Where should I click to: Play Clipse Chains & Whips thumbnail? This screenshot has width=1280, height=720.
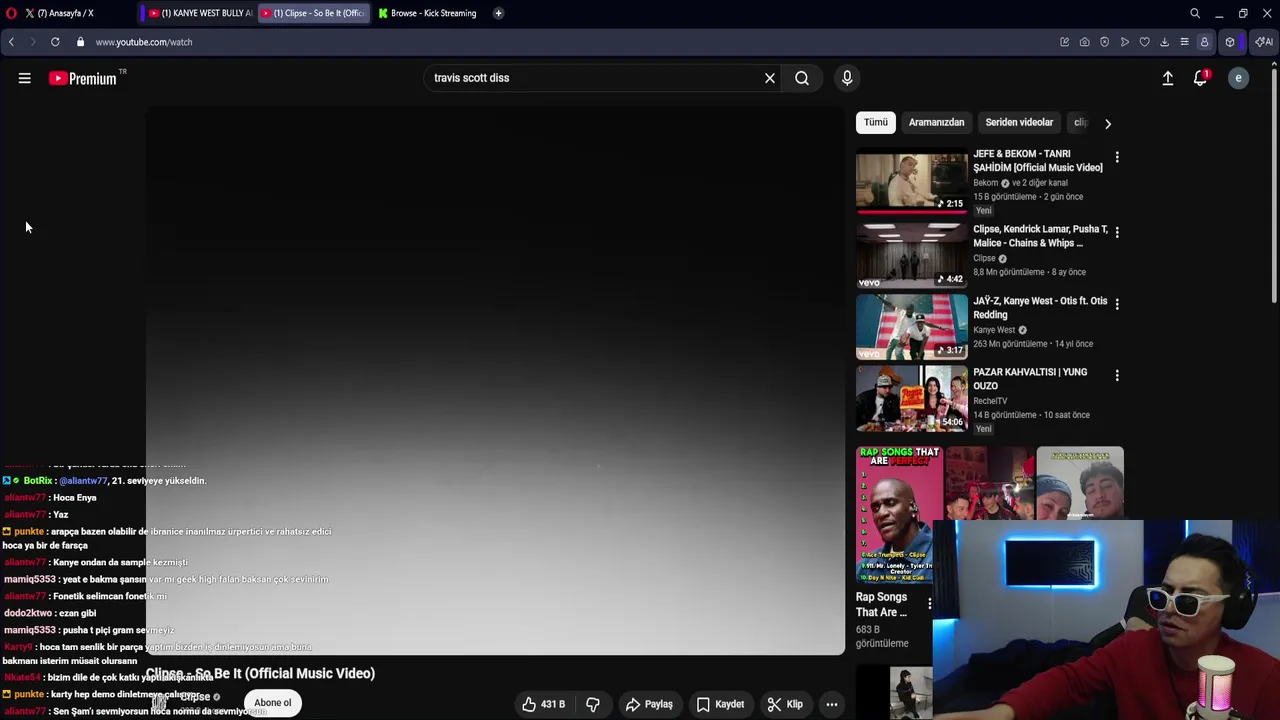click(911, 255)
